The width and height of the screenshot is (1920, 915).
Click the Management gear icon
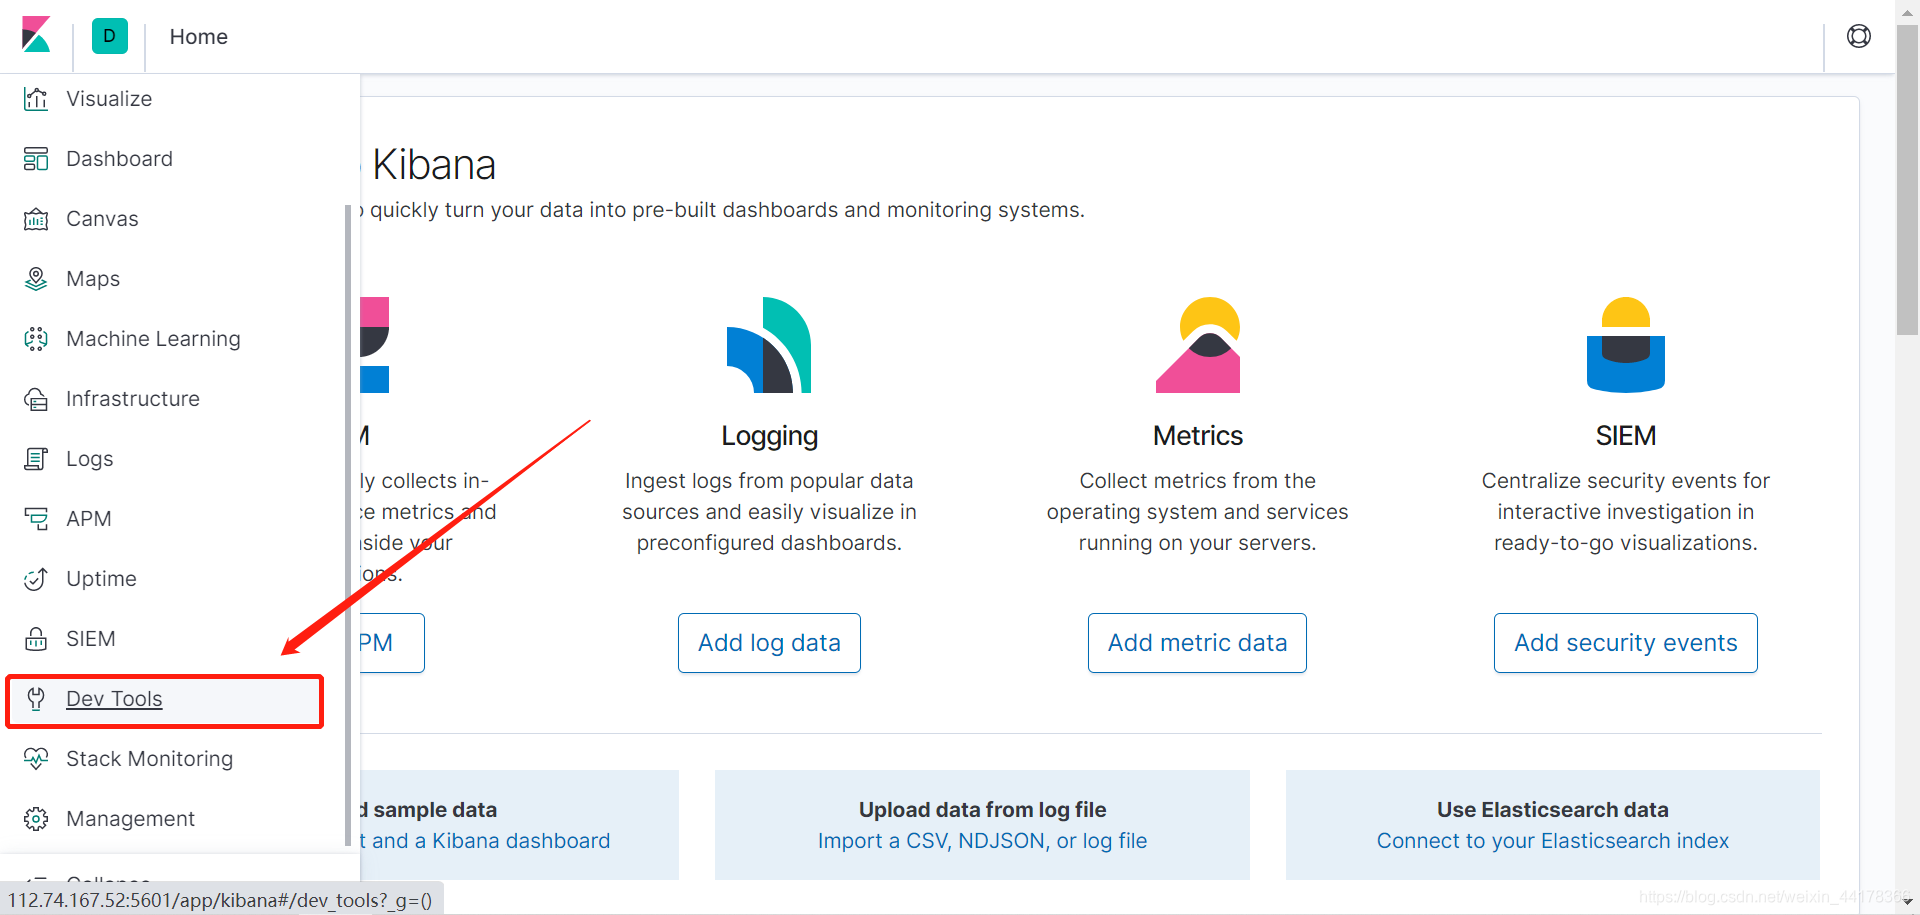click(x=36, y=819)
